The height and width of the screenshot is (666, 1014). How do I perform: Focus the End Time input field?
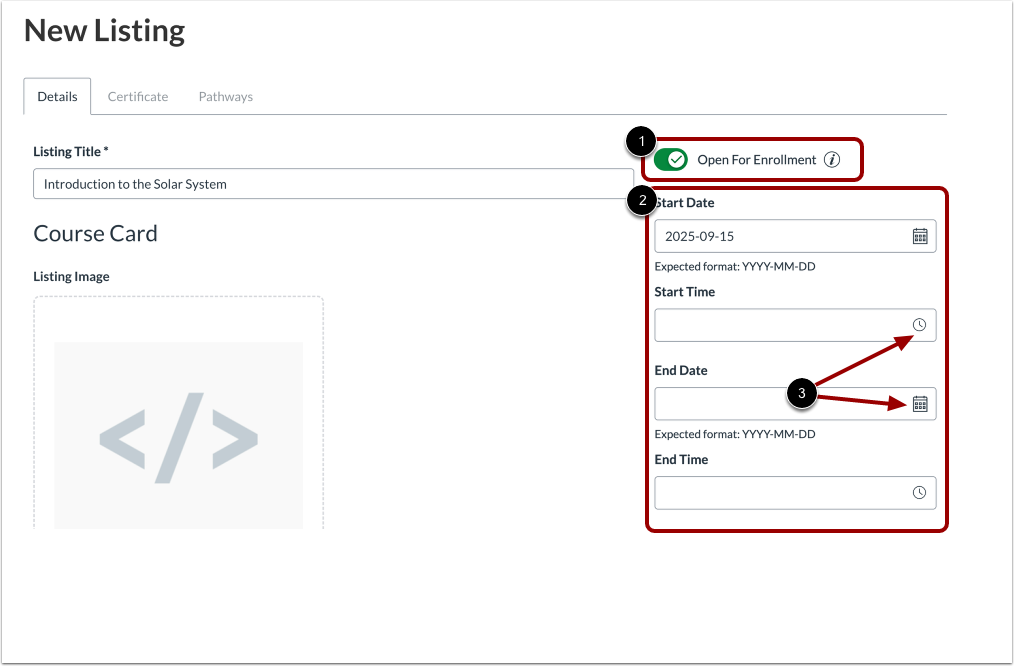(795, 493)
